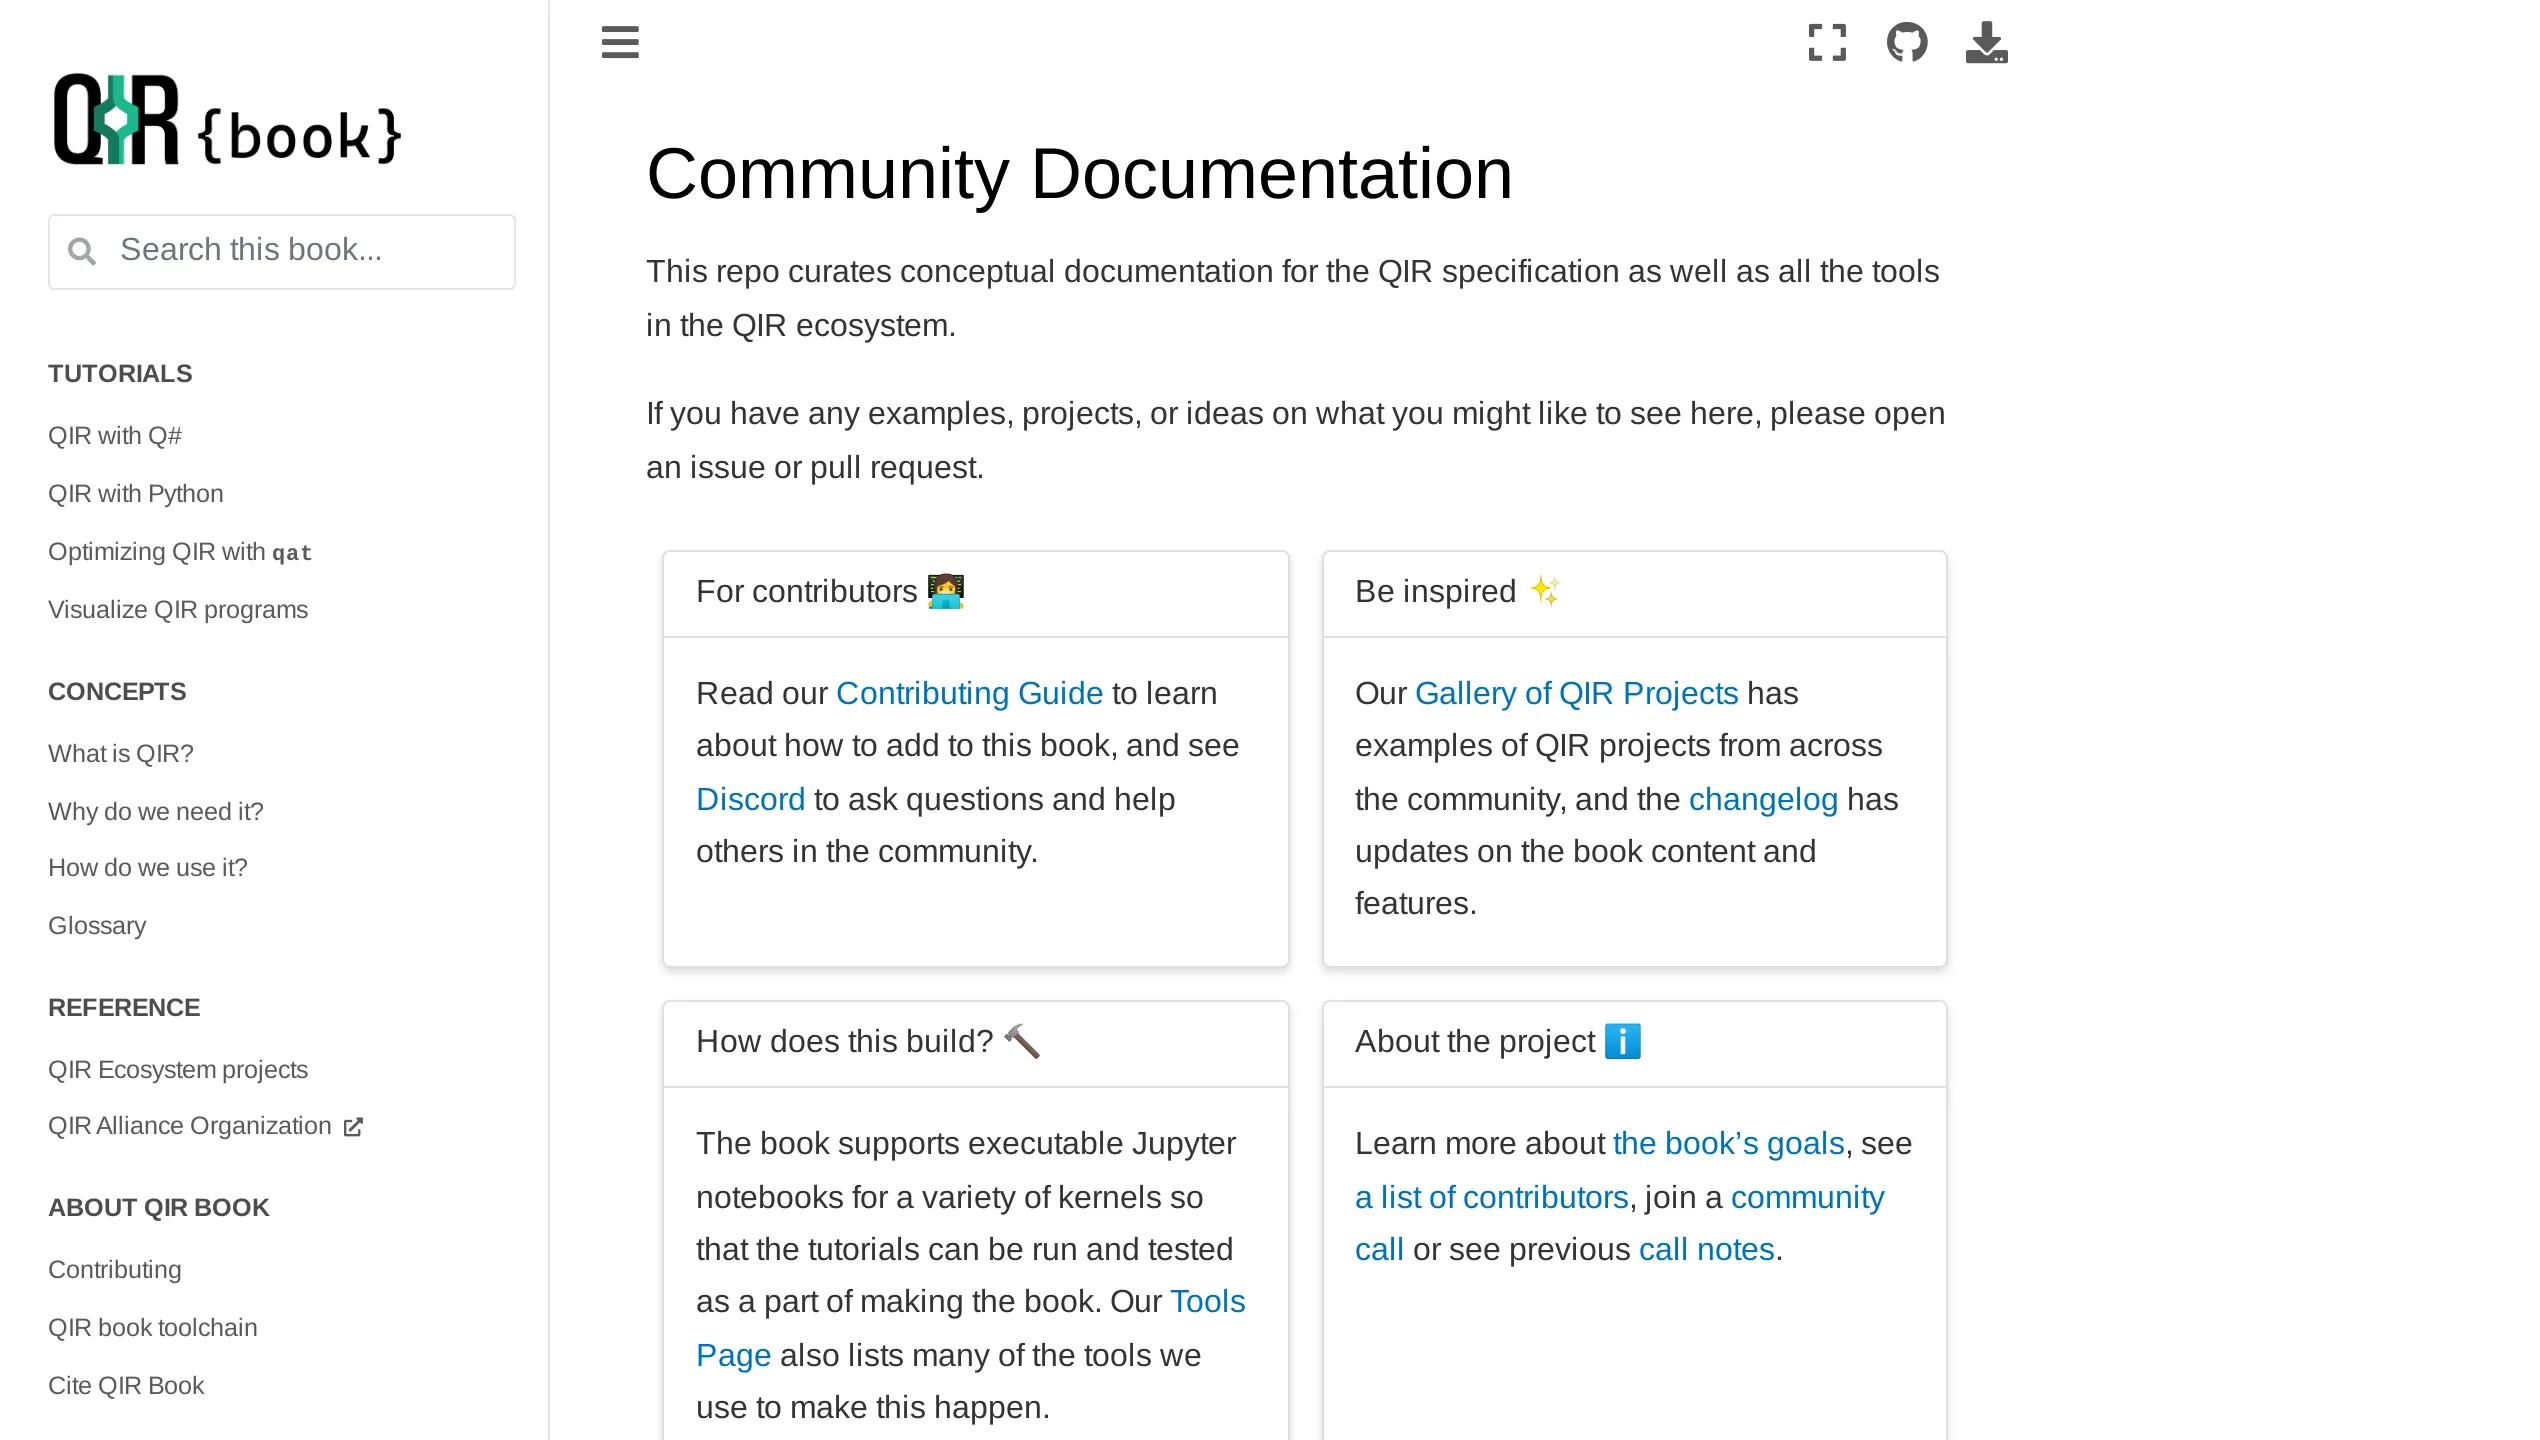The width and height of the screenshot is (2540, 1440).
Task: Open 'Visualize QIR programs' page
Action: [x=178, y=610]
